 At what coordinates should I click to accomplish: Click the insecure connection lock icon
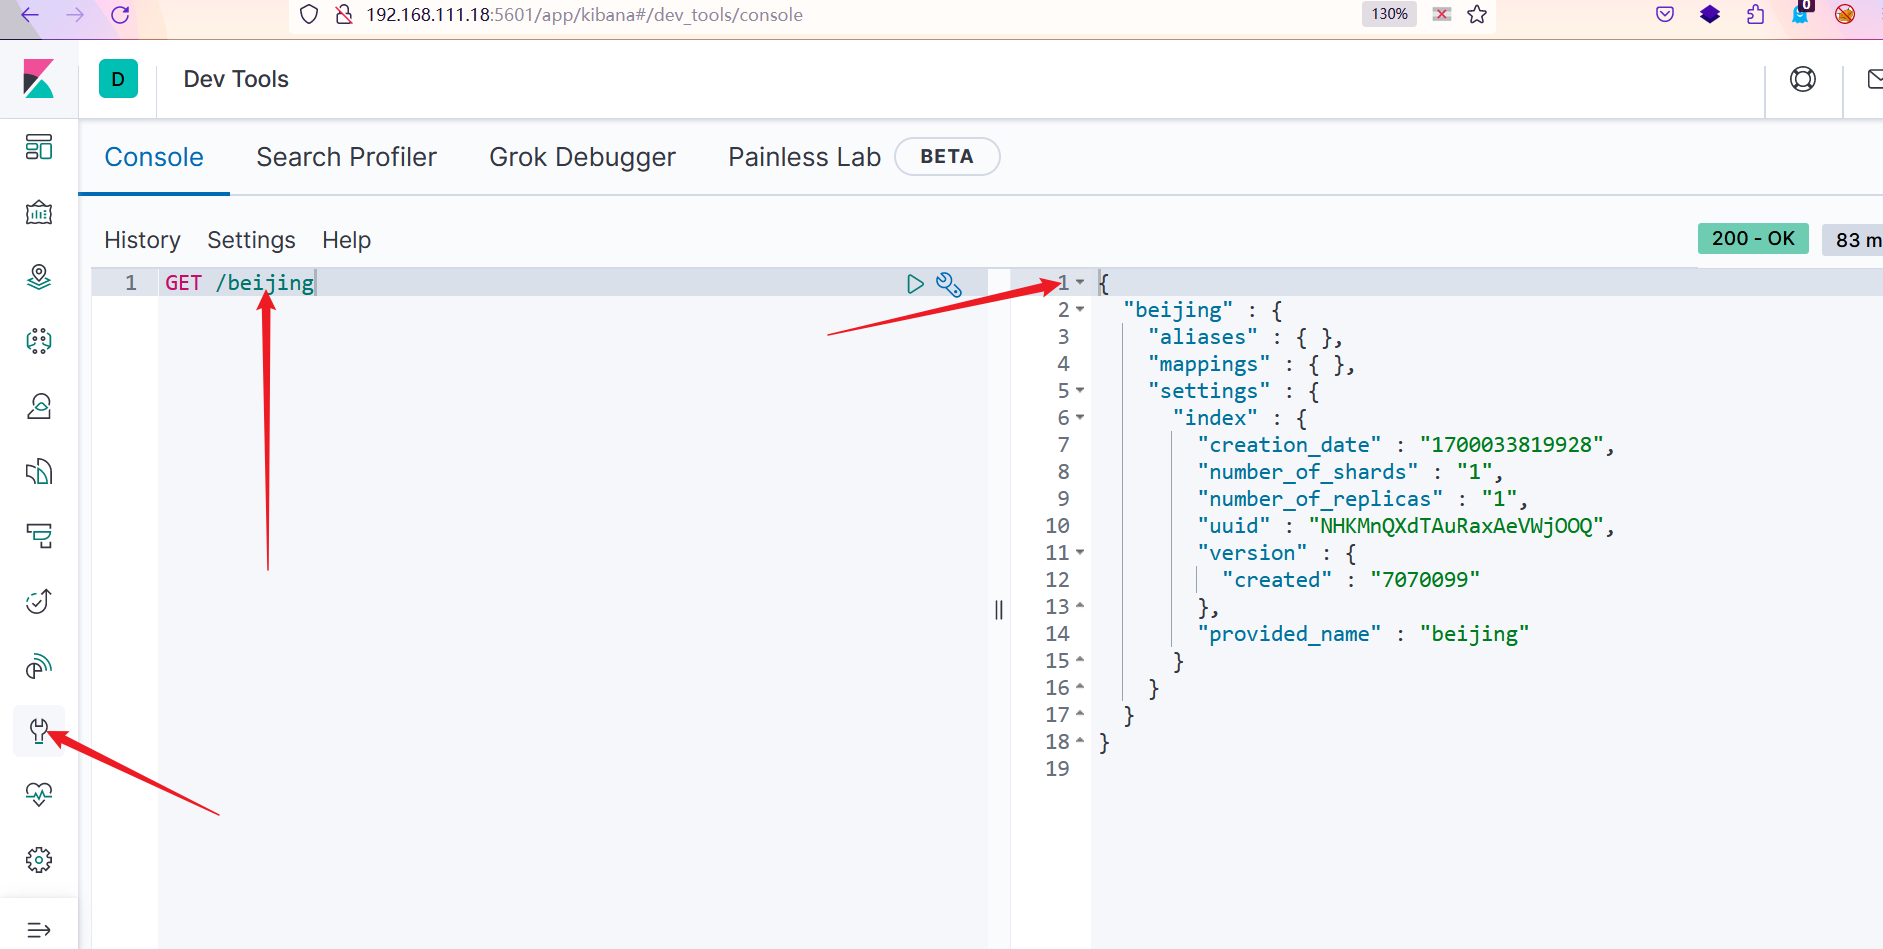[344, 14]
